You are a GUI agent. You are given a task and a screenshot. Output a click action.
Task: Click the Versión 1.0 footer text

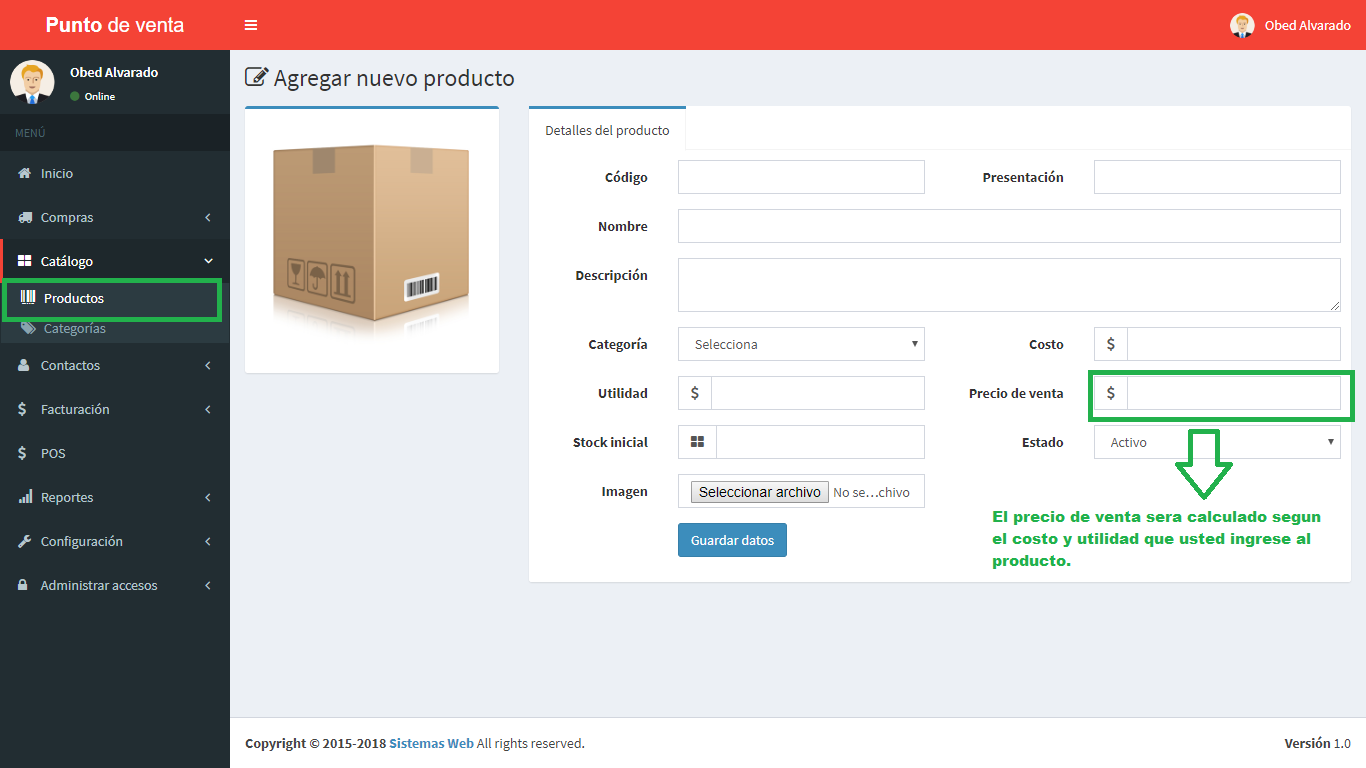pos(1317,743)
